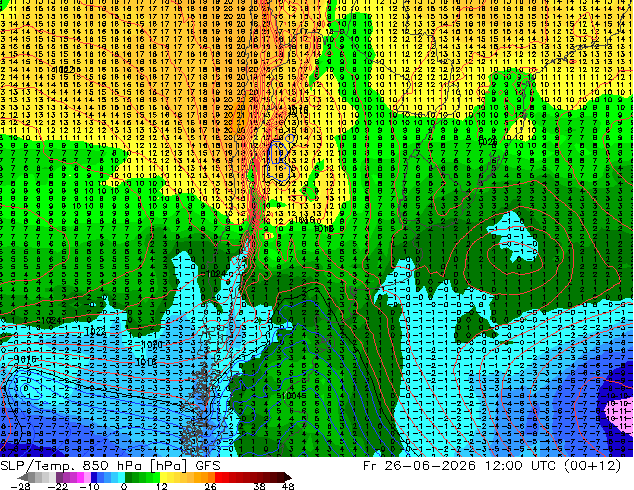Click the small blue closed contour in orange area
634x490 pixels.
pyautogui.click(x=290, y=139)
